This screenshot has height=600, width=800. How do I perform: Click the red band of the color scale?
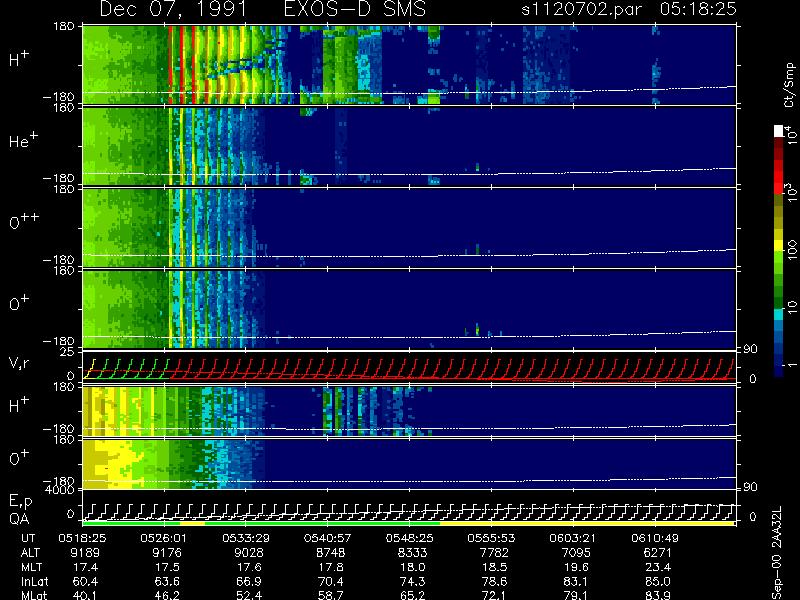click(x=779, y=175)
